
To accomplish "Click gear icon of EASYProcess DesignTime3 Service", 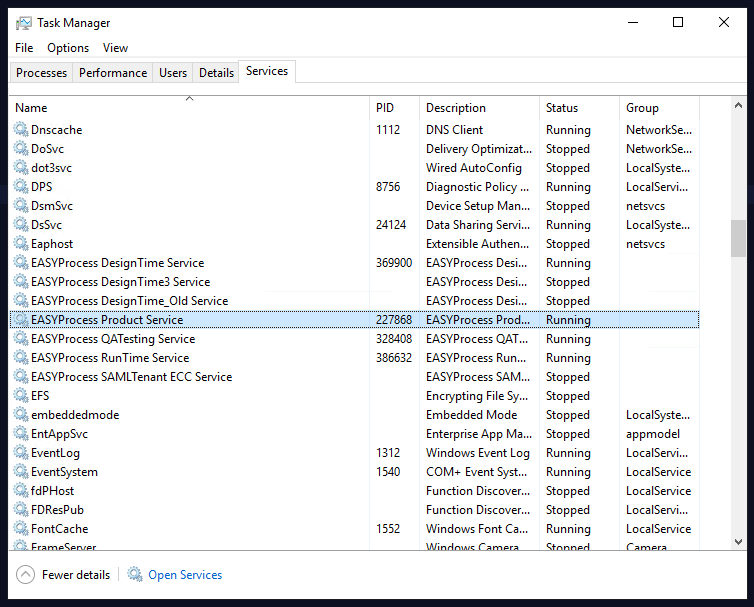I will pyautogui.click(x=21, y=281).
